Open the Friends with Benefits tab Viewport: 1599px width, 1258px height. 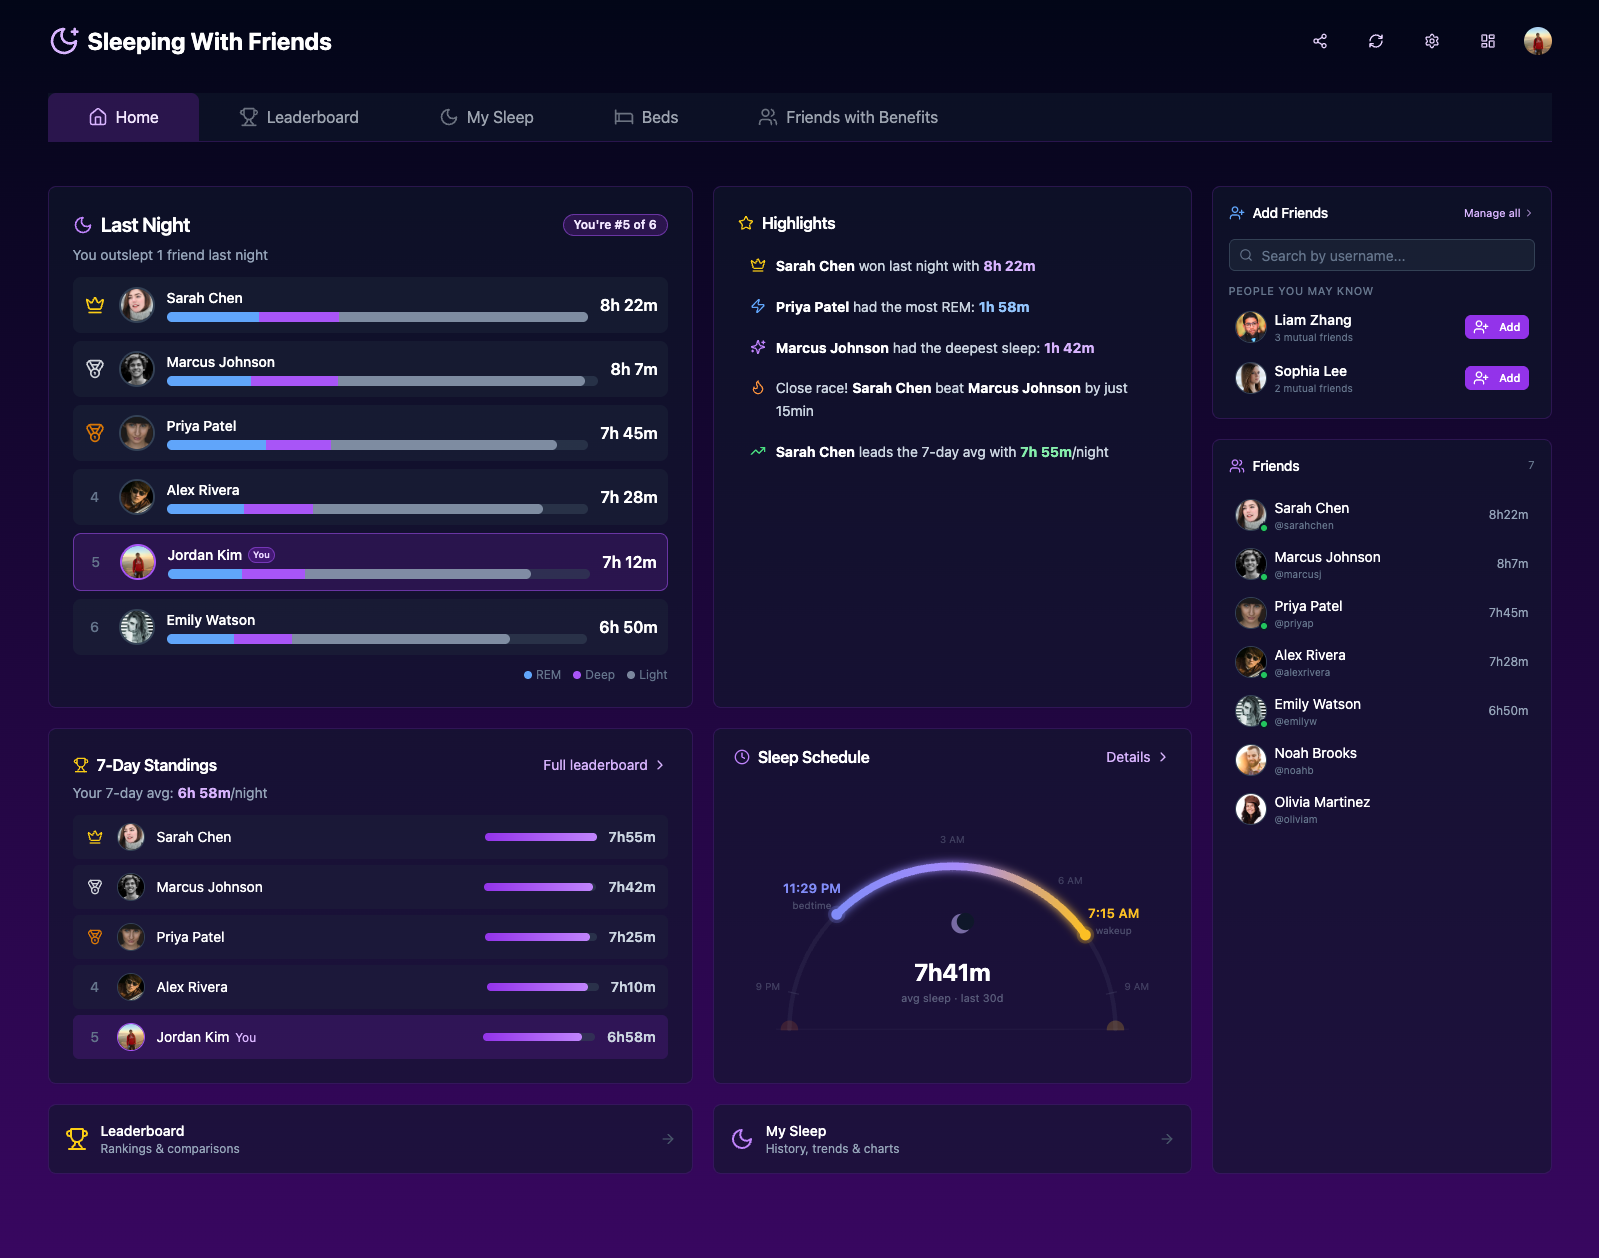848,117
